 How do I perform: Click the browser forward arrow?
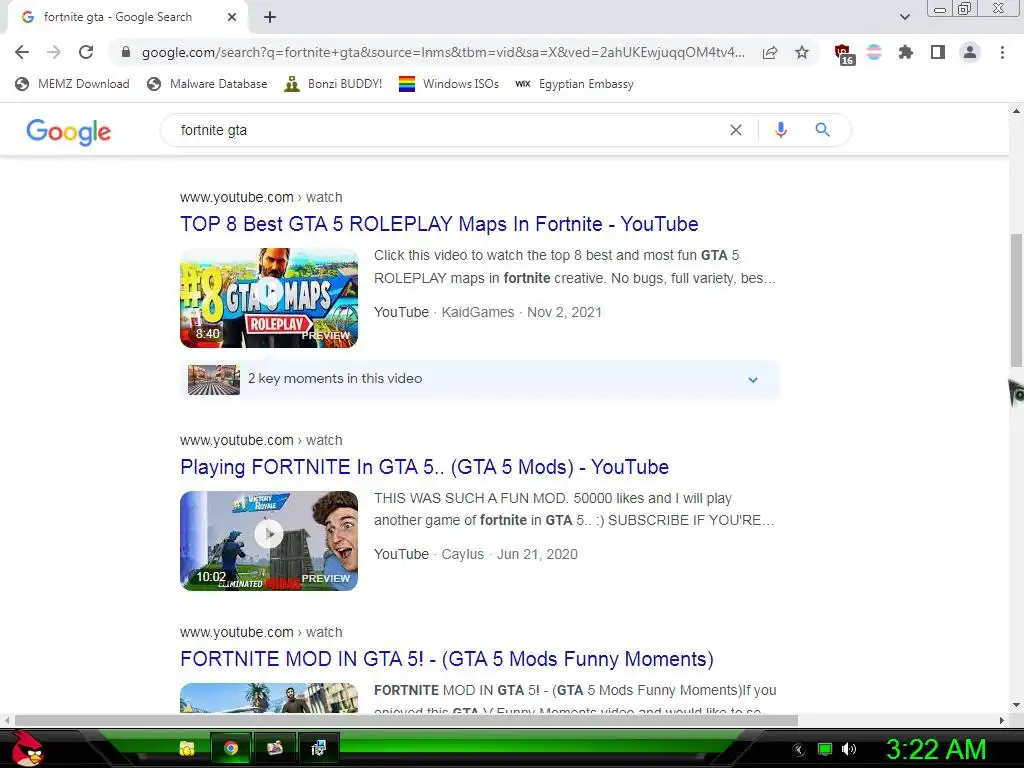(x=54, y=52)
